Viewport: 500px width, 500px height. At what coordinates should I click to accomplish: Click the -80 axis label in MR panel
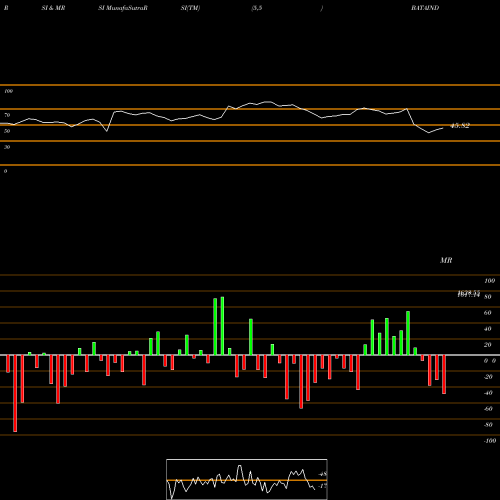[488, 425]
